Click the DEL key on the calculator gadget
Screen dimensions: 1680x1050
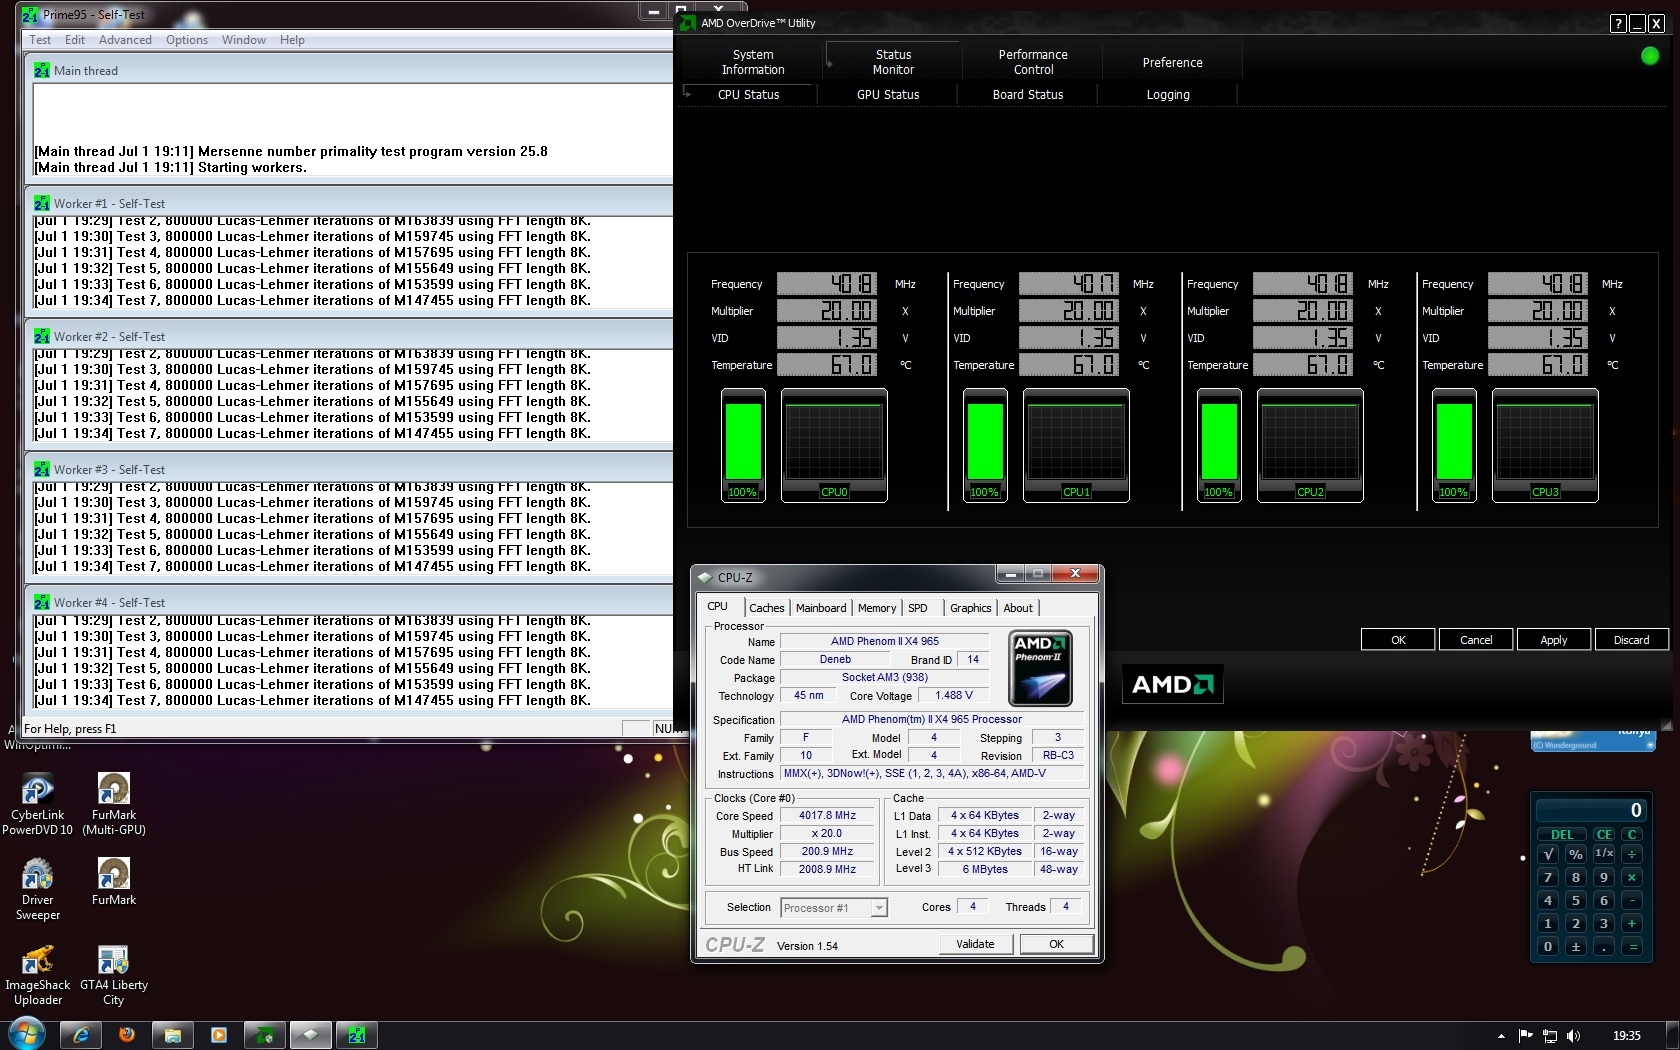(1562, 834)
